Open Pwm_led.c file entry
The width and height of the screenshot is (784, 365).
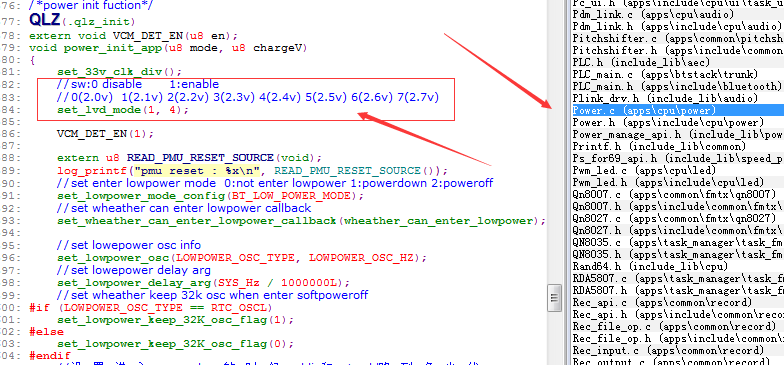[x=678, y=170]
